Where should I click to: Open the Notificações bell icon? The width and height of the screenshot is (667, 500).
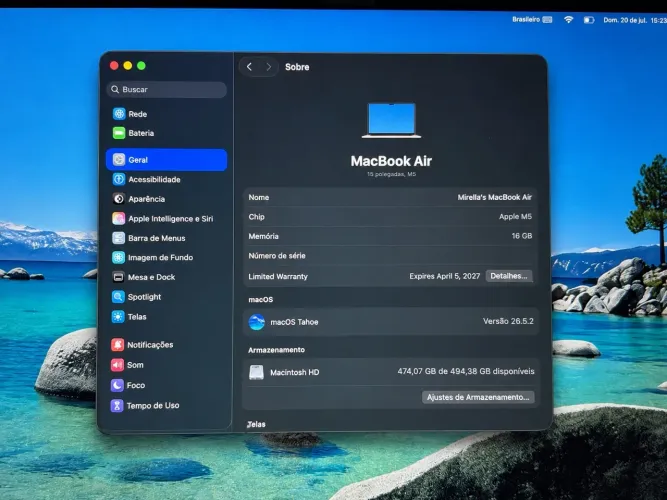(x=117, y=345)
